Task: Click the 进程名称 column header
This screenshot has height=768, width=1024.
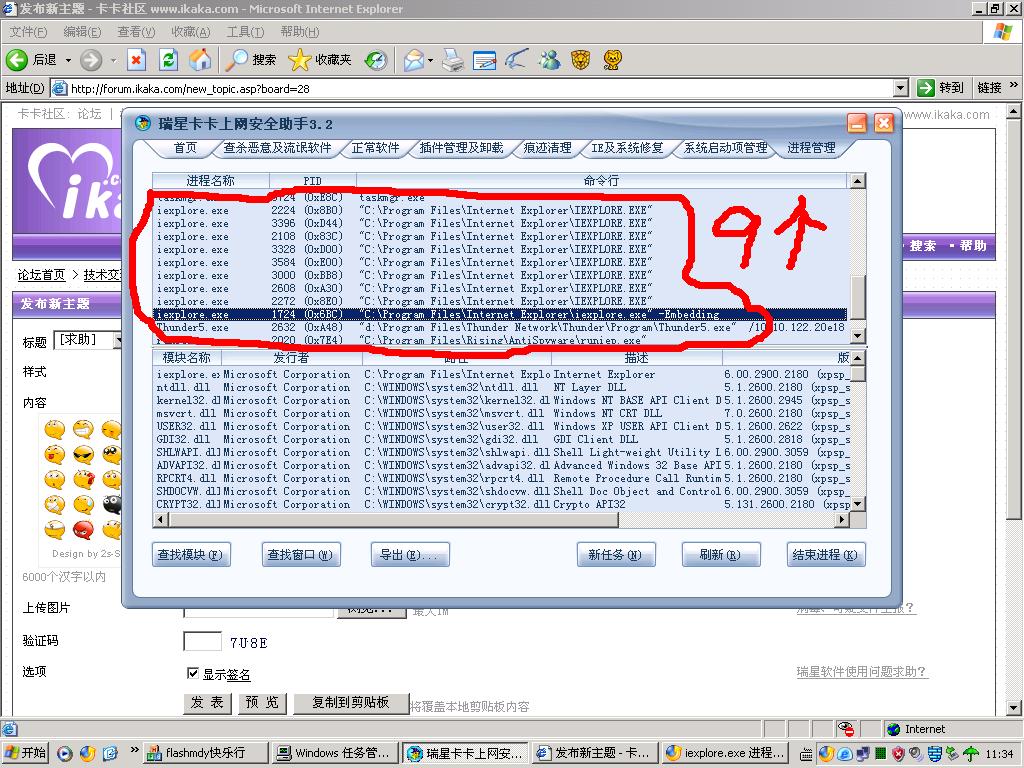Action: pyautogui.click(x=211, y=180)
